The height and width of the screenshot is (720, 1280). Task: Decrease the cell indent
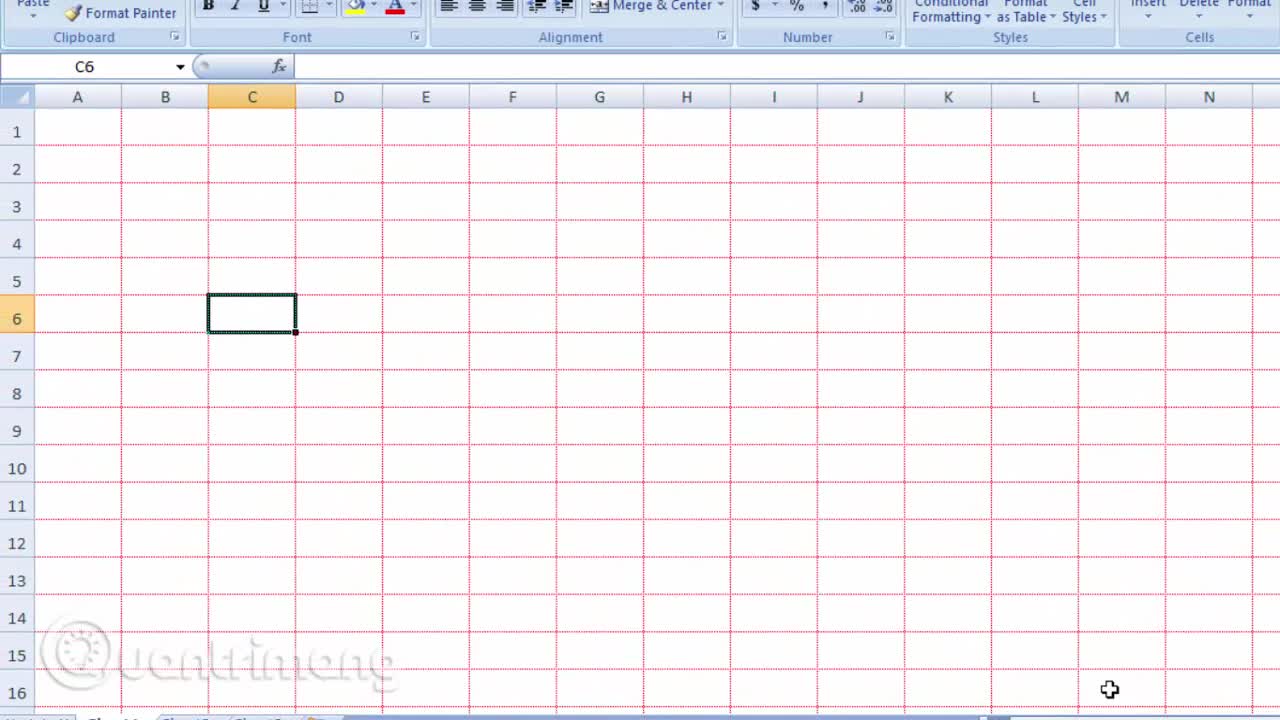tap(537, 6)
